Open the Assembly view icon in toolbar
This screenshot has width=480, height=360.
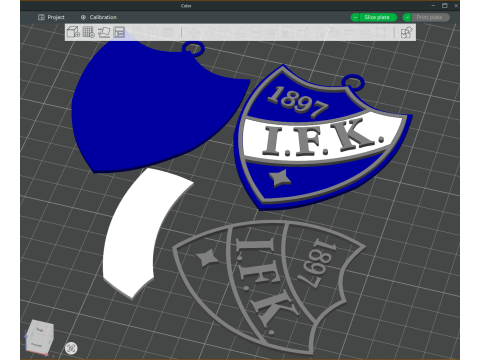[x=406, y=33]
